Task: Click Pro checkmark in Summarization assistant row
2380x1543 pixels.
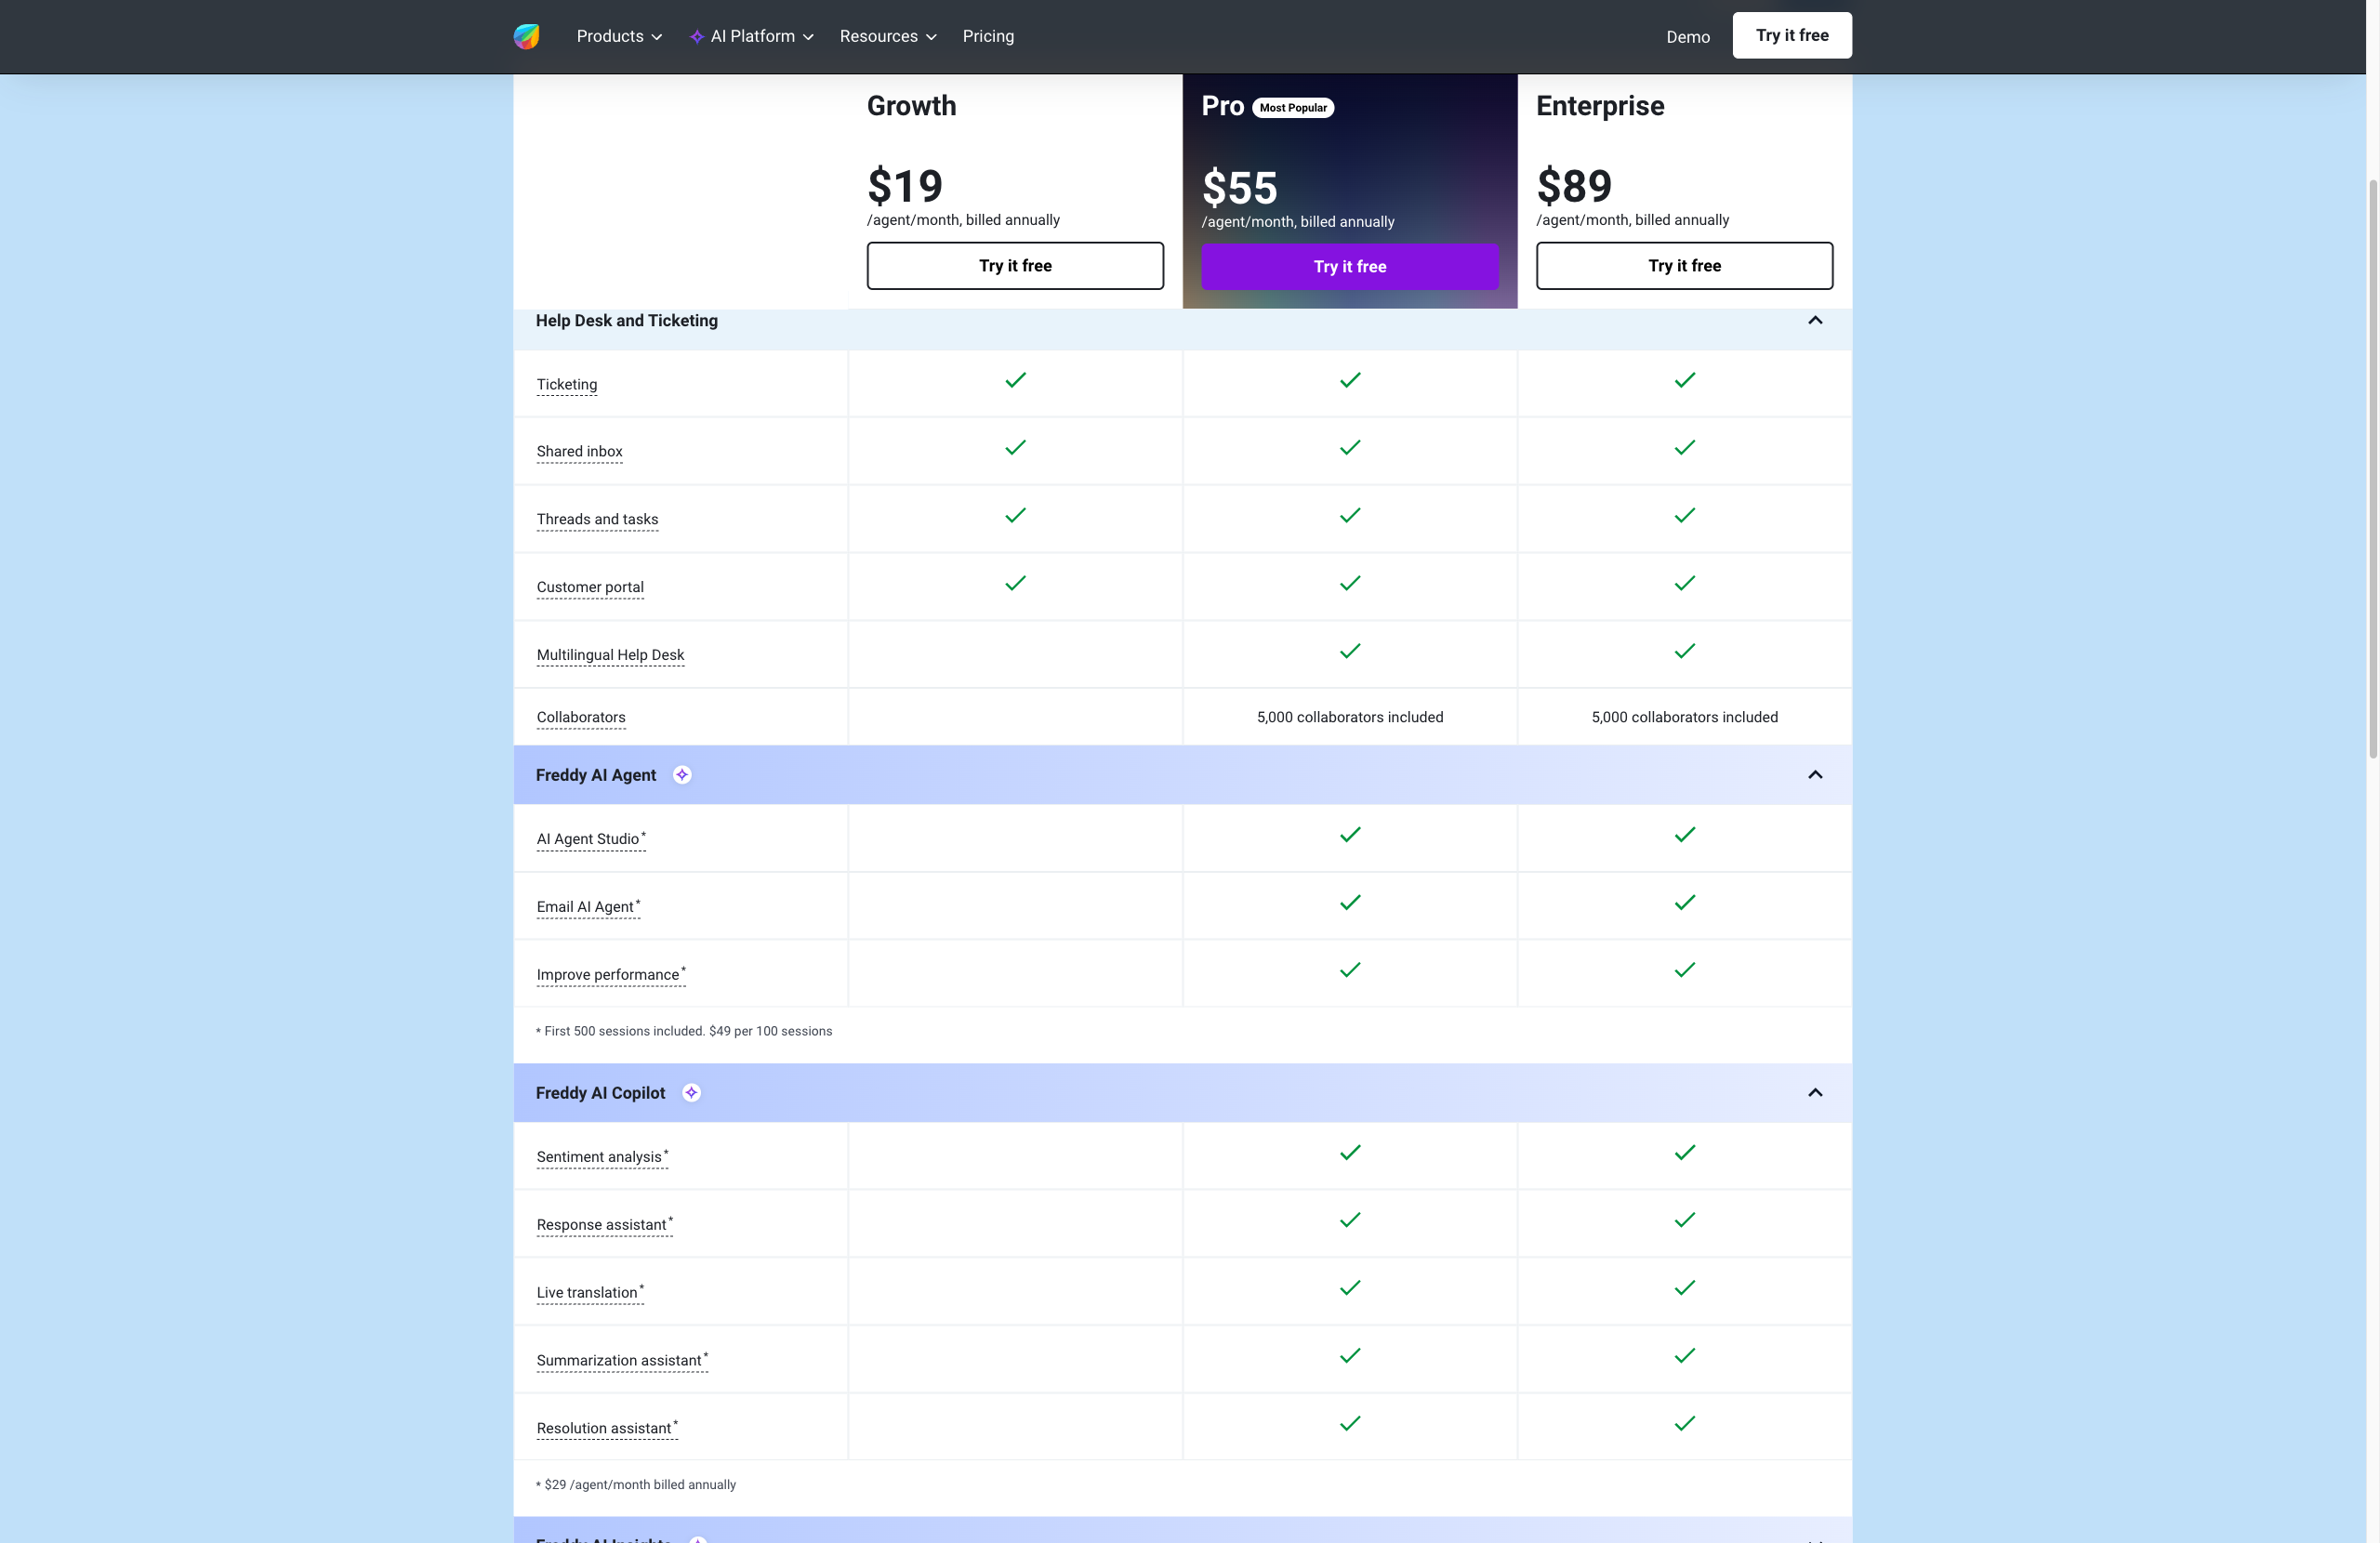Action: (x=1350, y=1356)
